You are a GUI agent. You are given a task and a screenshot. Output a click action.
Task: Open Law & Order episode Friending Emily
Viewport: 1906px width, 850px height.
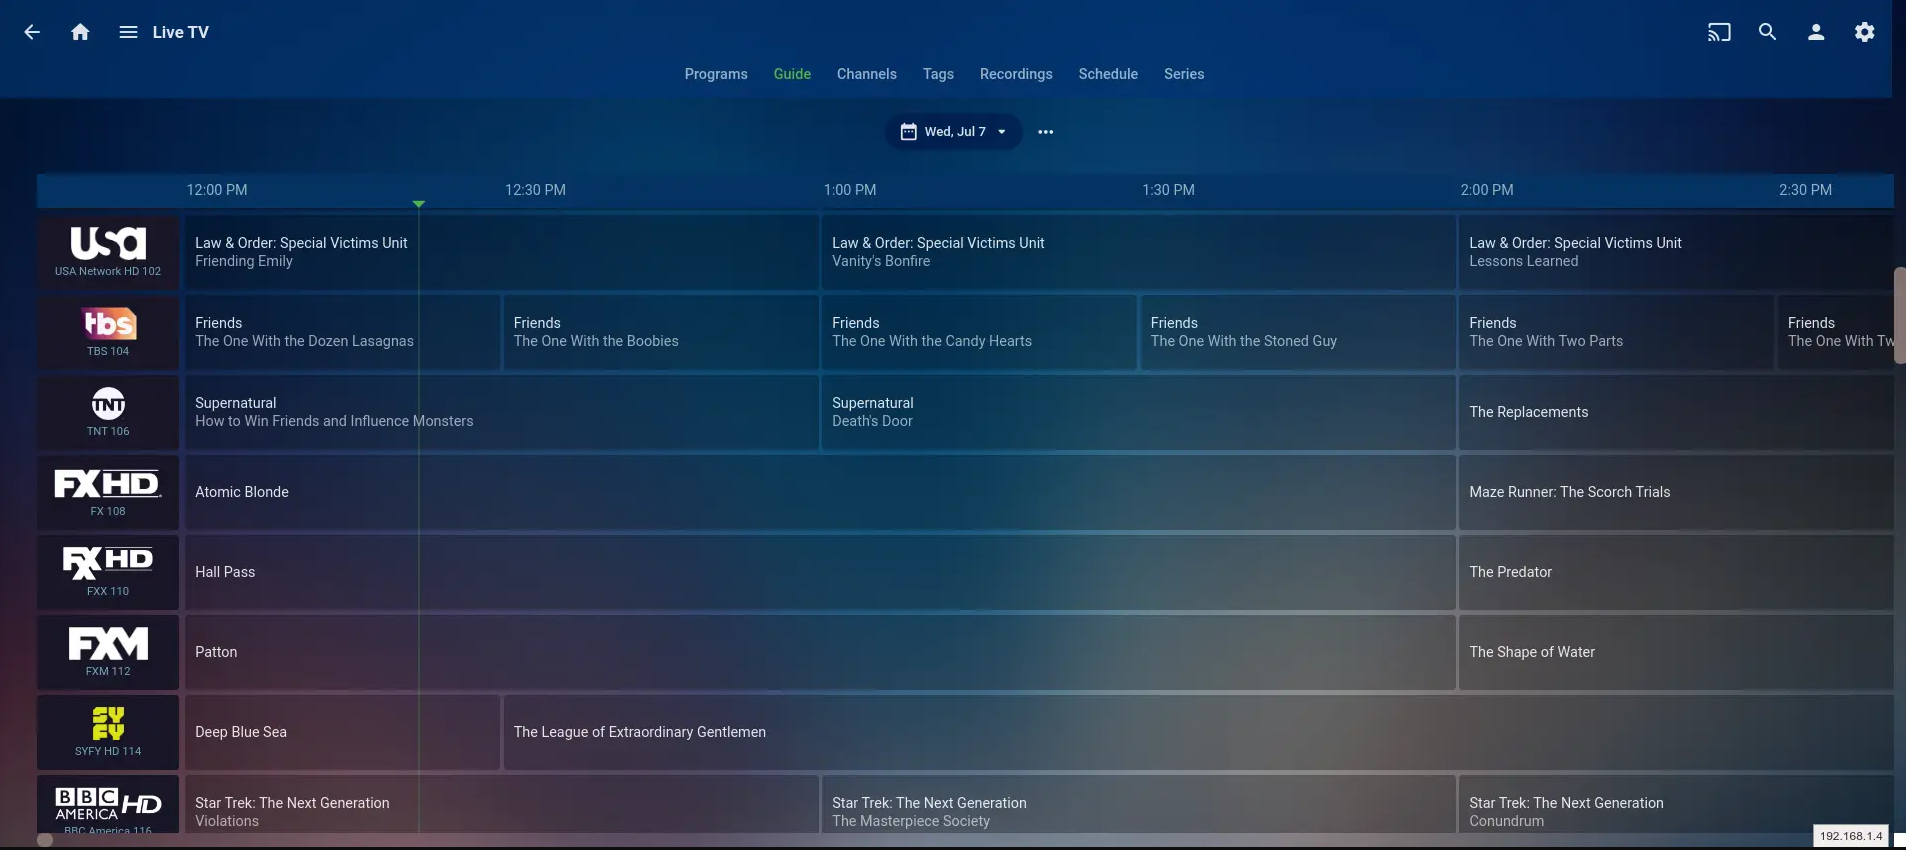point(501,253)
